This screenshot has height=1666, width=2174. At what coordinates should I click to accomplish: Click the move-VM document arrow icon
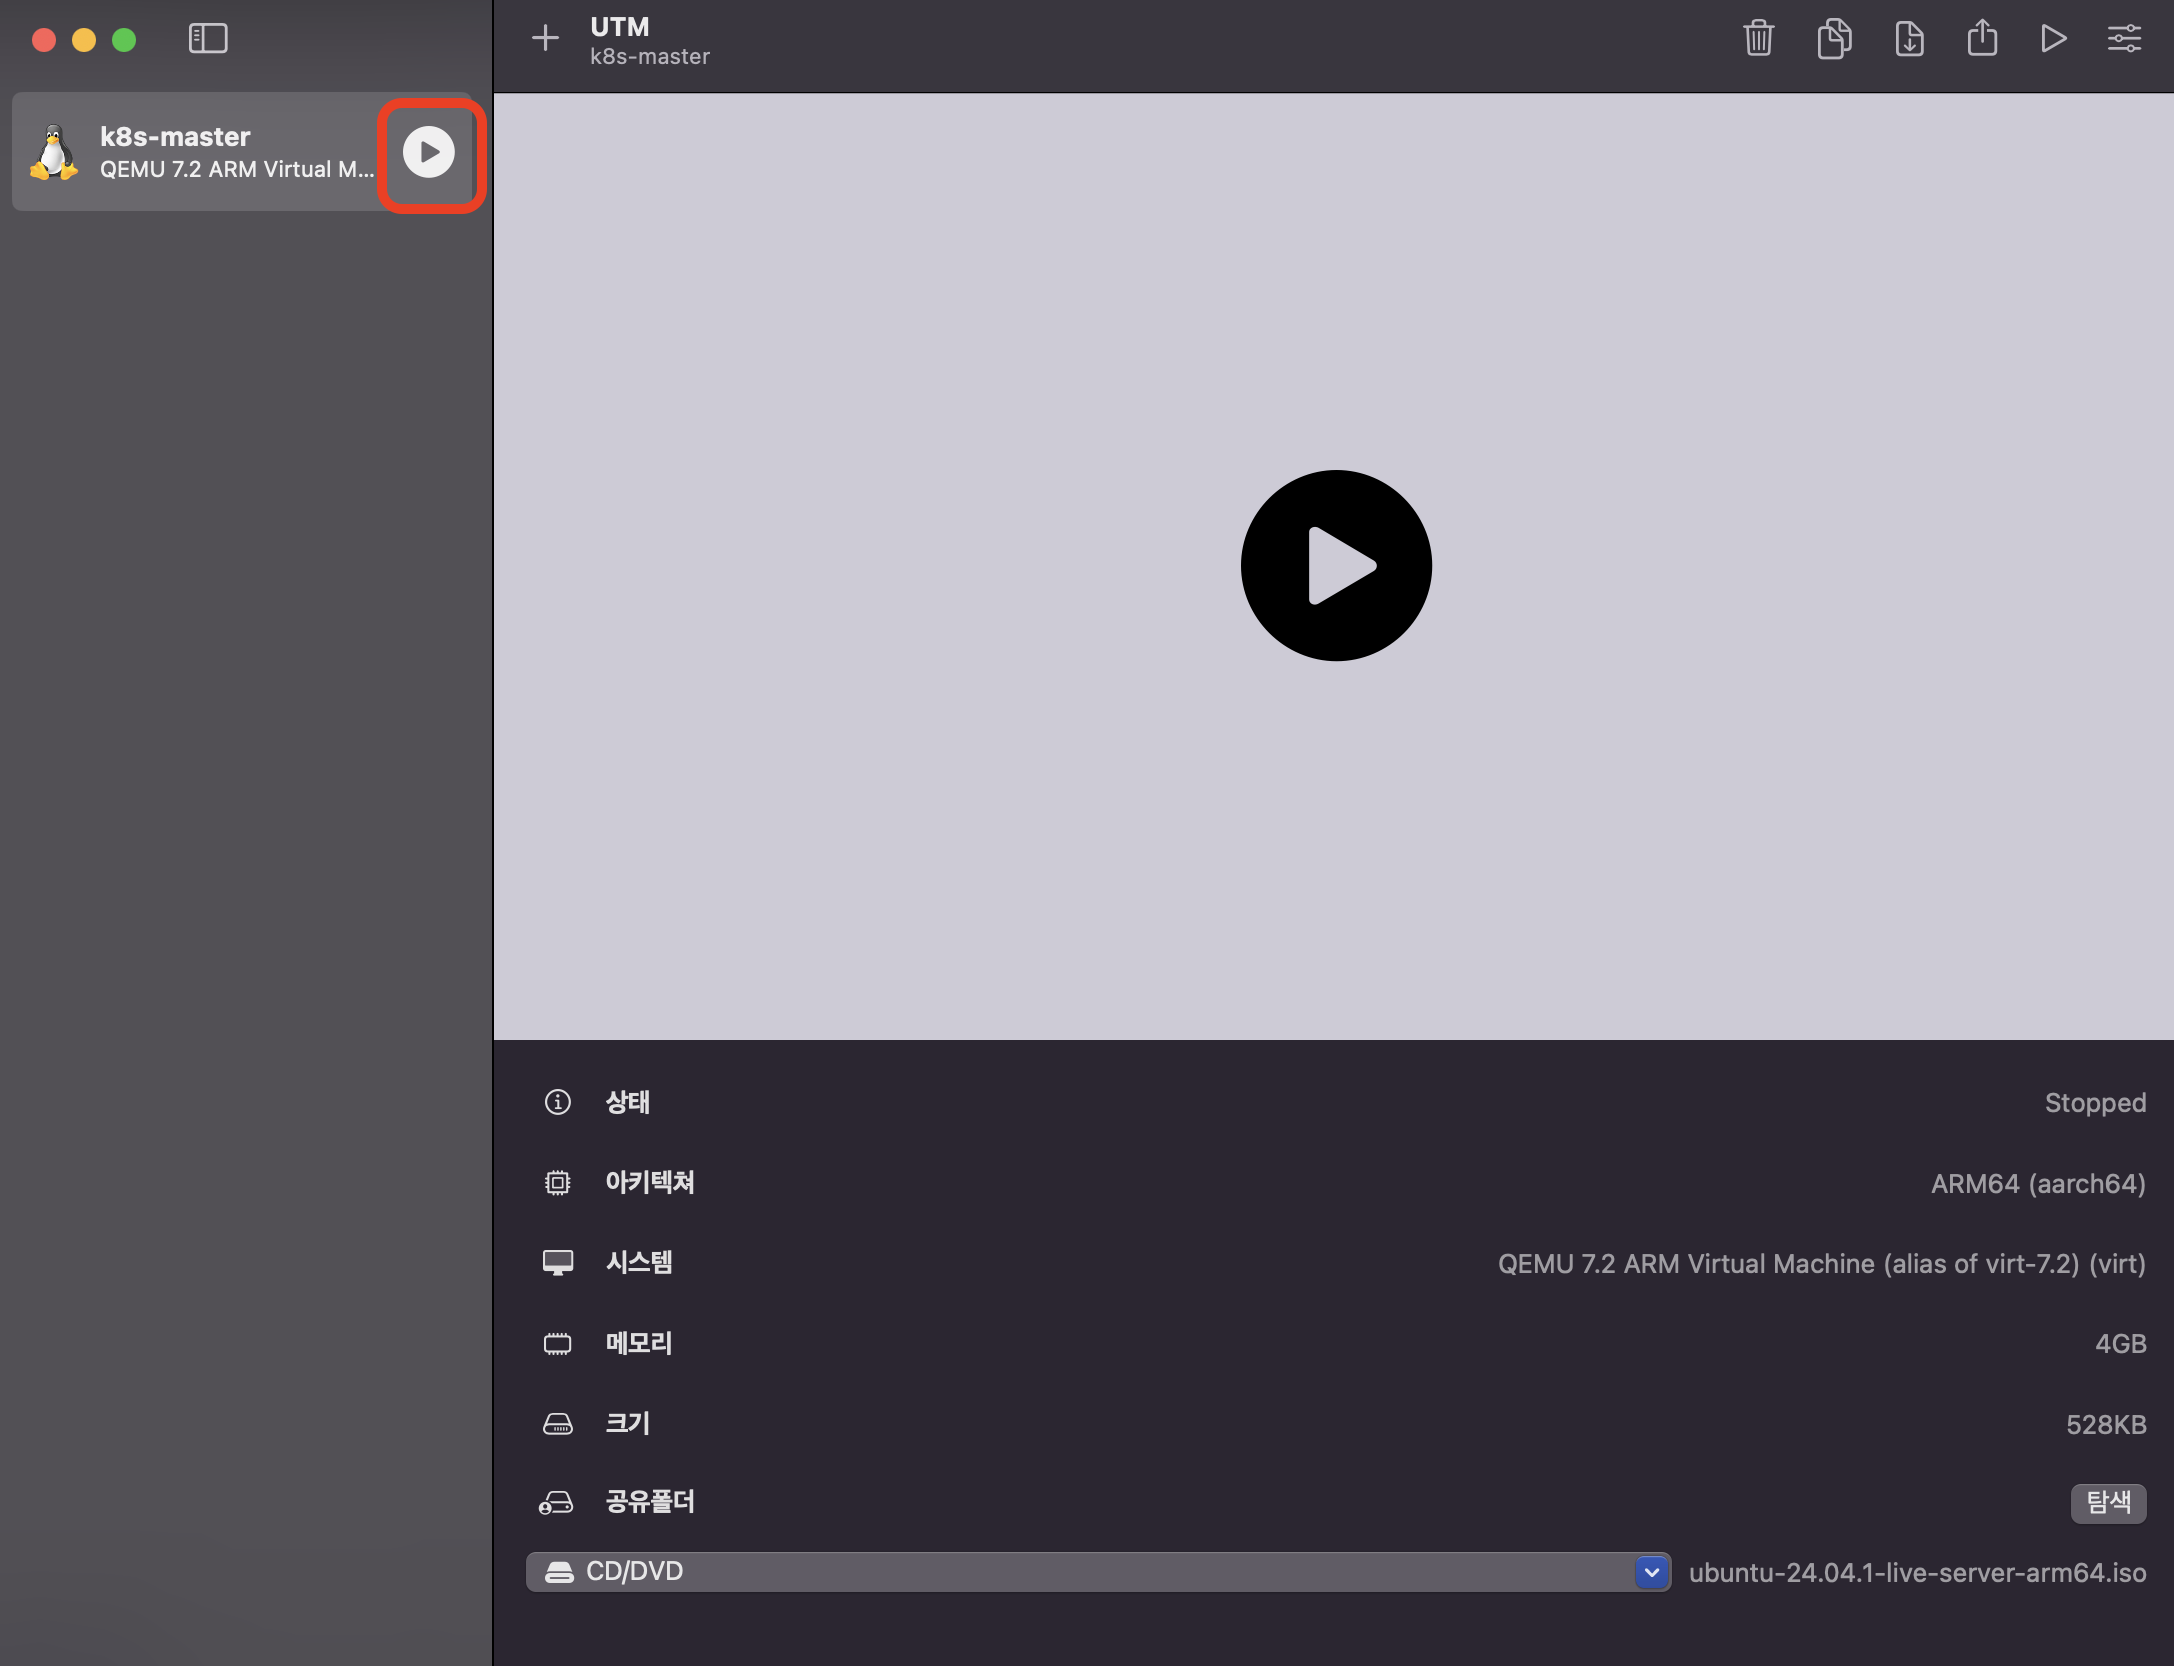tap(1909, 39)
